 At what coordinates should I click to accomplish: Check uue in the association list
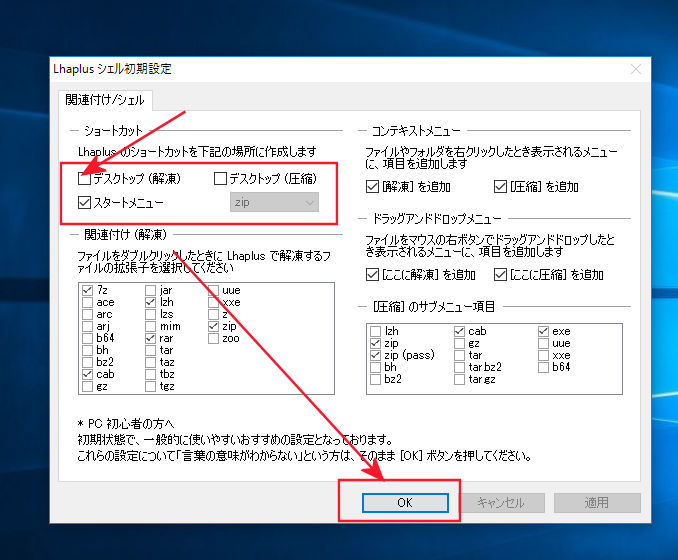point(213,290)
